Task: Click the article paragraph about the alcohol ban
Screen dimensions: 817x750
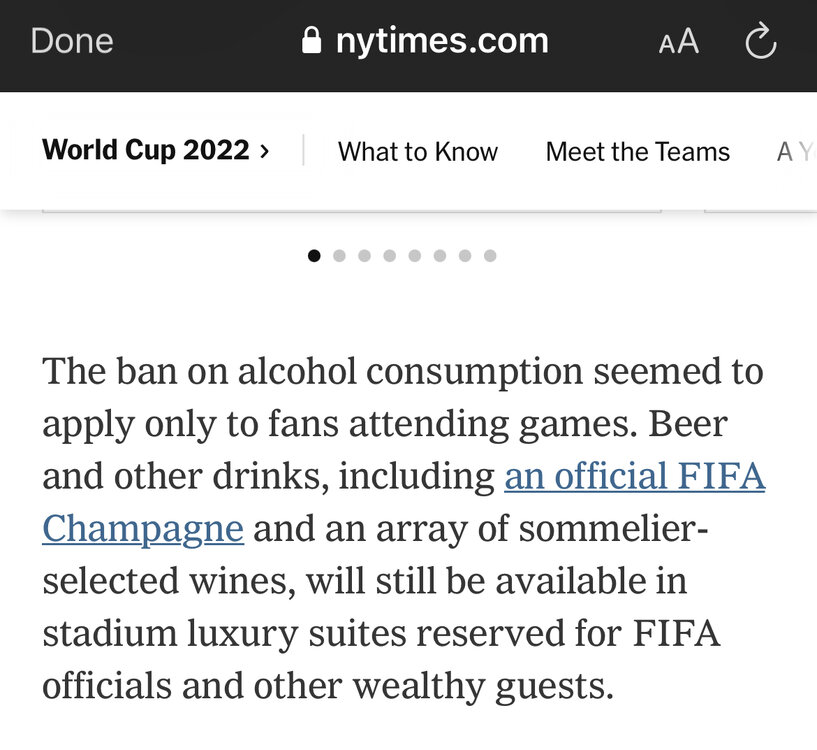Action: pyautogui.click(x=400, y=581)
